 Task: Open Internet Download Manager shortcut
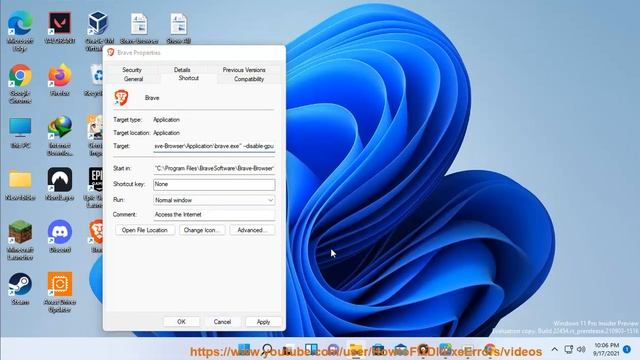(x=60, y=127)
